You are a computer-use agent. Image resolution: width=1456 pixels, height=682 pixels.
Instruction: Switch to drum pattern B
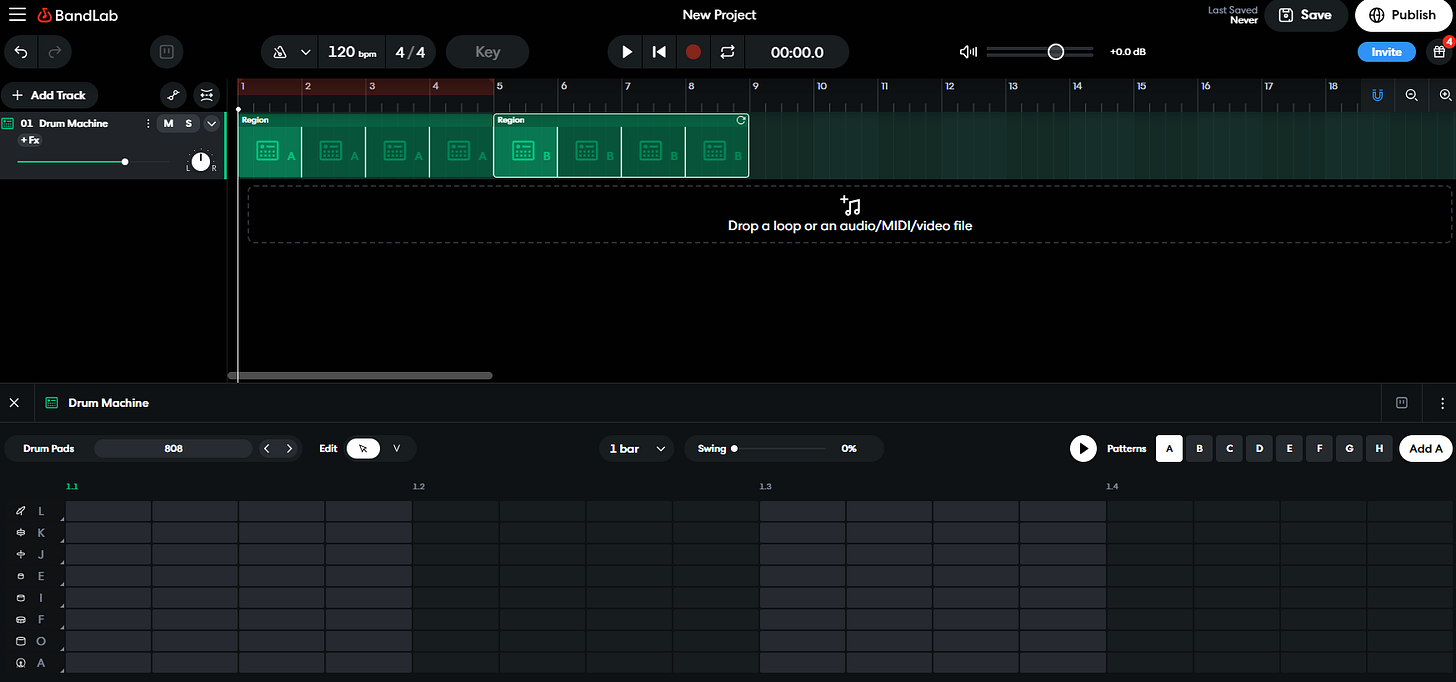pyautogui.click(x=1199, y=448)
